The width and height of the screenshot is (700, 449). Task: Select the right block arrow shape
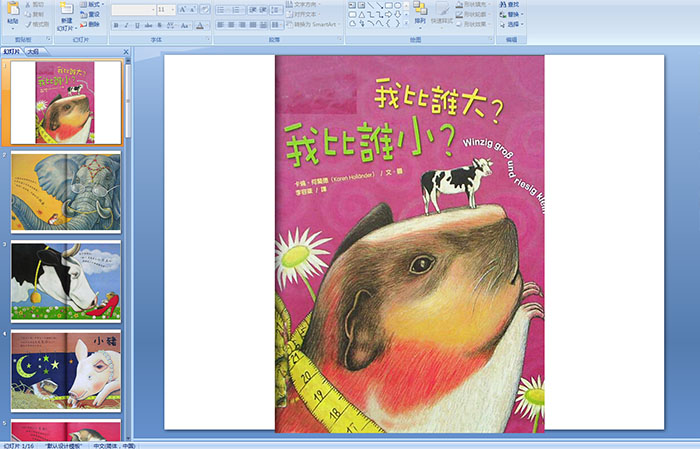tap(388, 14)
